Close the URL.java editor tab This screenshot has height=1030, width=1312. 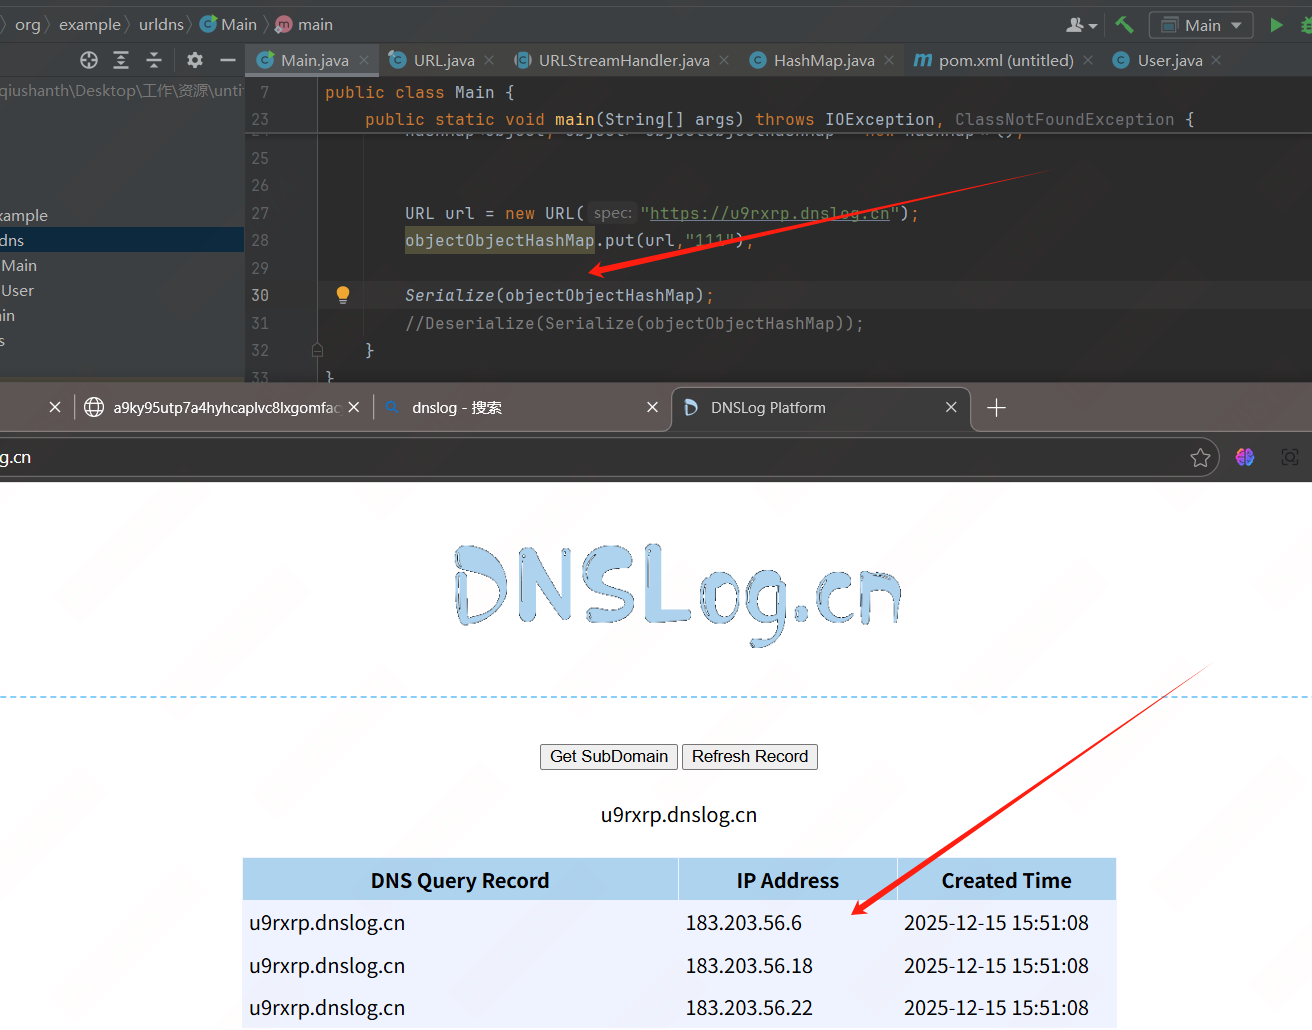(x=489, y=60)
